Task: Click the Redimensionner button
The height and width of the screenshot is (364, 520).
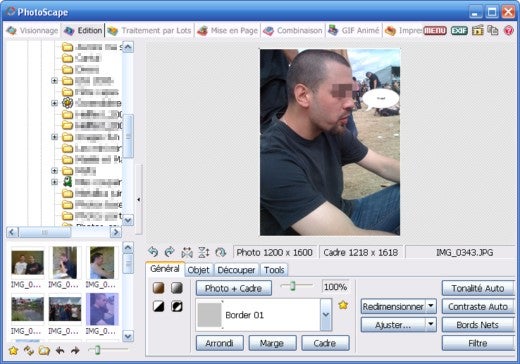Action: 393,306
